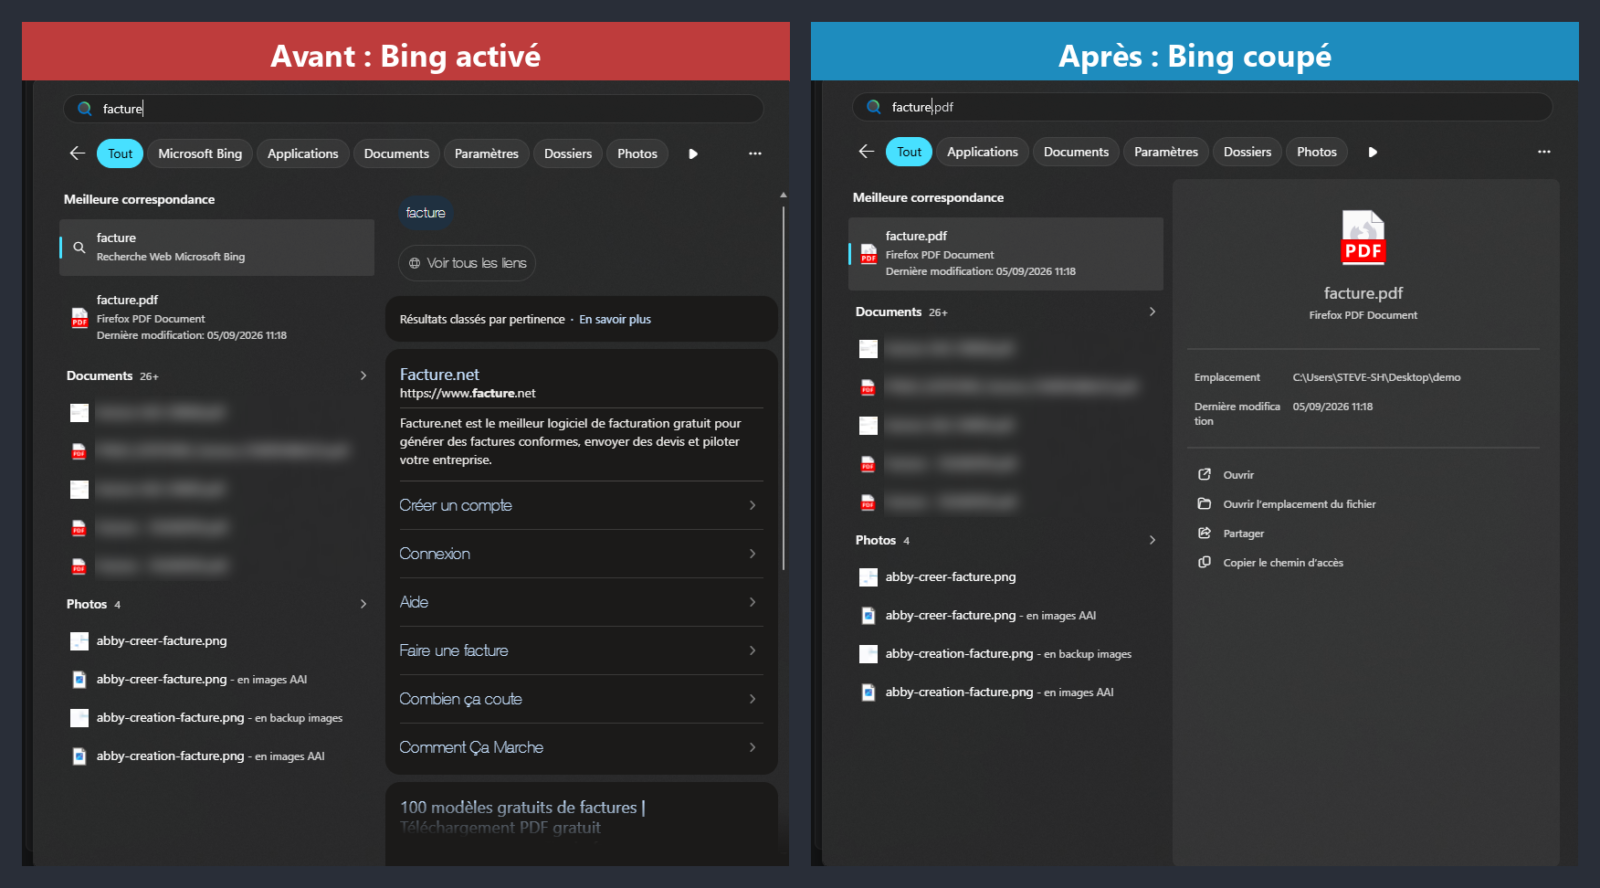
Task: Click the Bing results scrollbar
Action: [783, 388]
